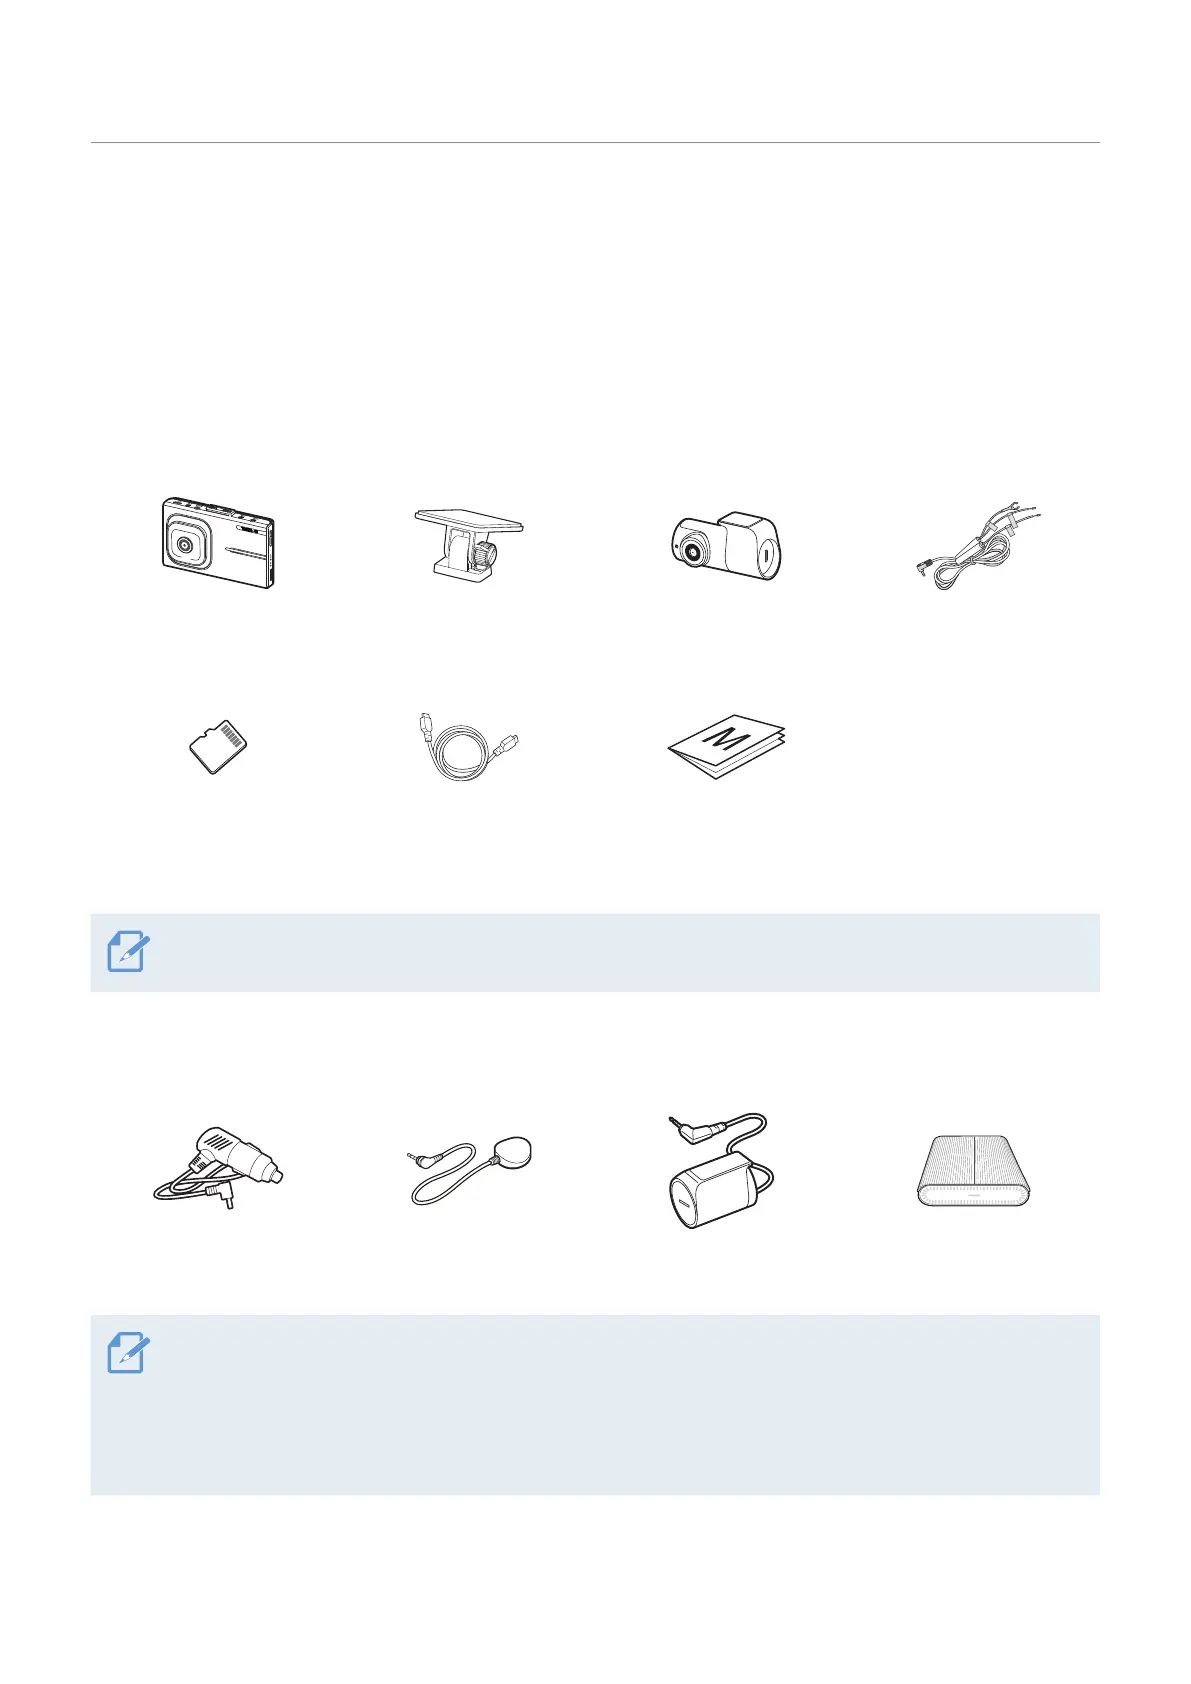Click the microSD memory card illustration
1191x1684 pixels.
(x=219, y=746)
